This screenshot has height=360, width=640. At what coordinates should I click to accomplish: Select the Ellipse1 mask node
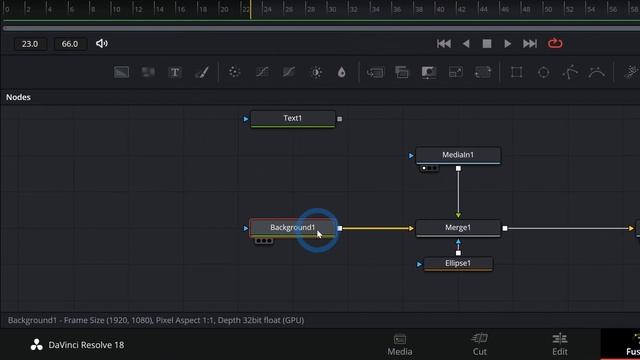coord(458,264)
